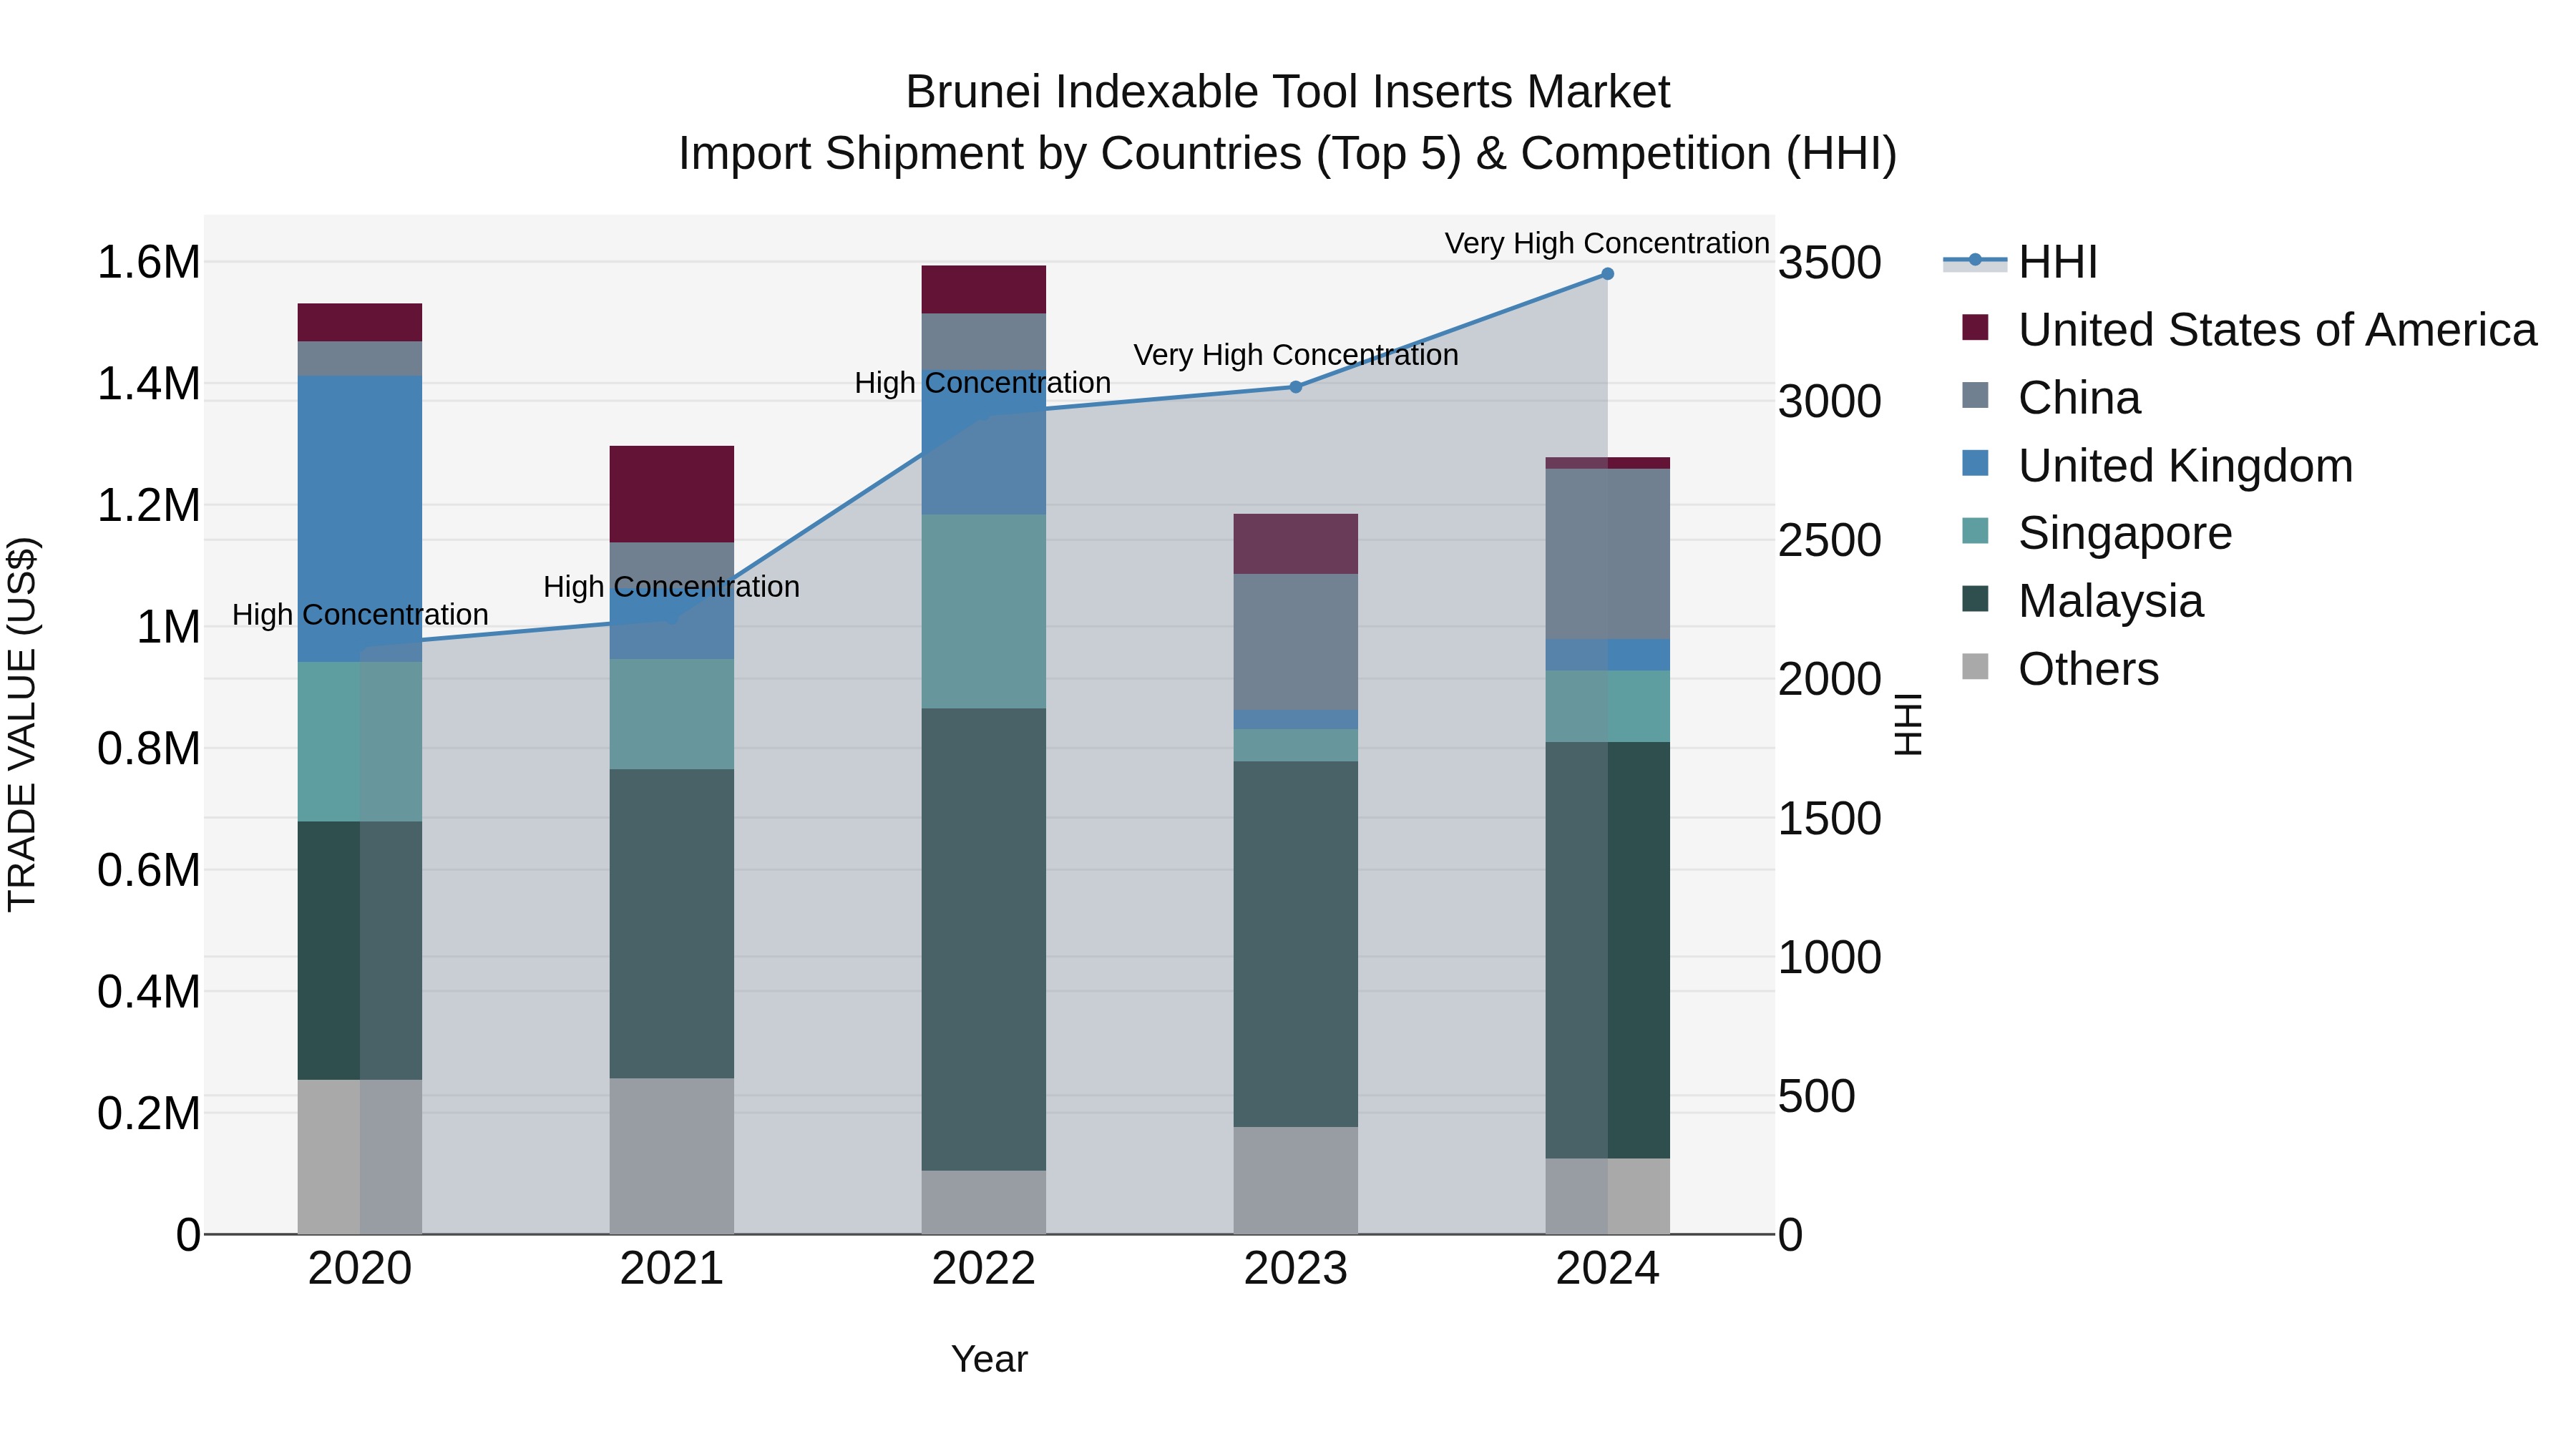Click the 2020 Singapore bar segment
The height and width of the screenshot is (1449, 2576).
point(360,742)
